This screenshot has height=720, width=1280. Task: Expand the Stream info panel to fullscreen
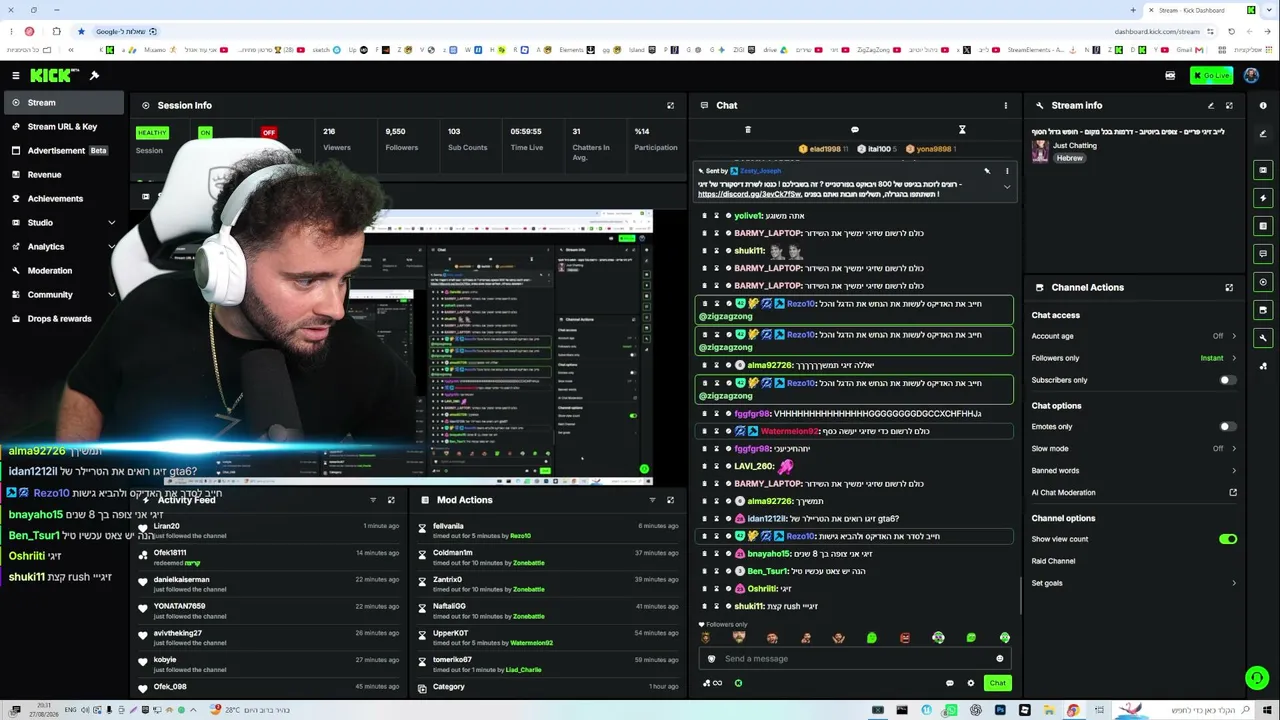point(1229,105)
